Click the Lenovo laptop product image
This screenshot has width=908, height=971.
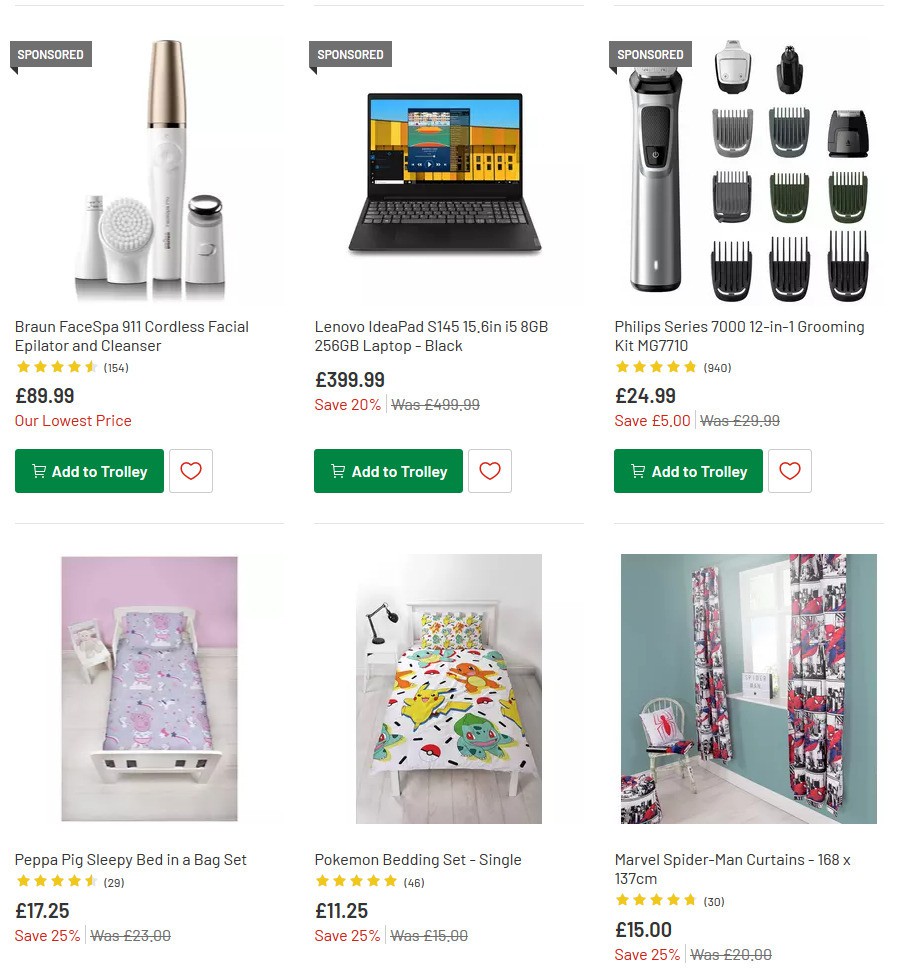(x=448, y=170)
